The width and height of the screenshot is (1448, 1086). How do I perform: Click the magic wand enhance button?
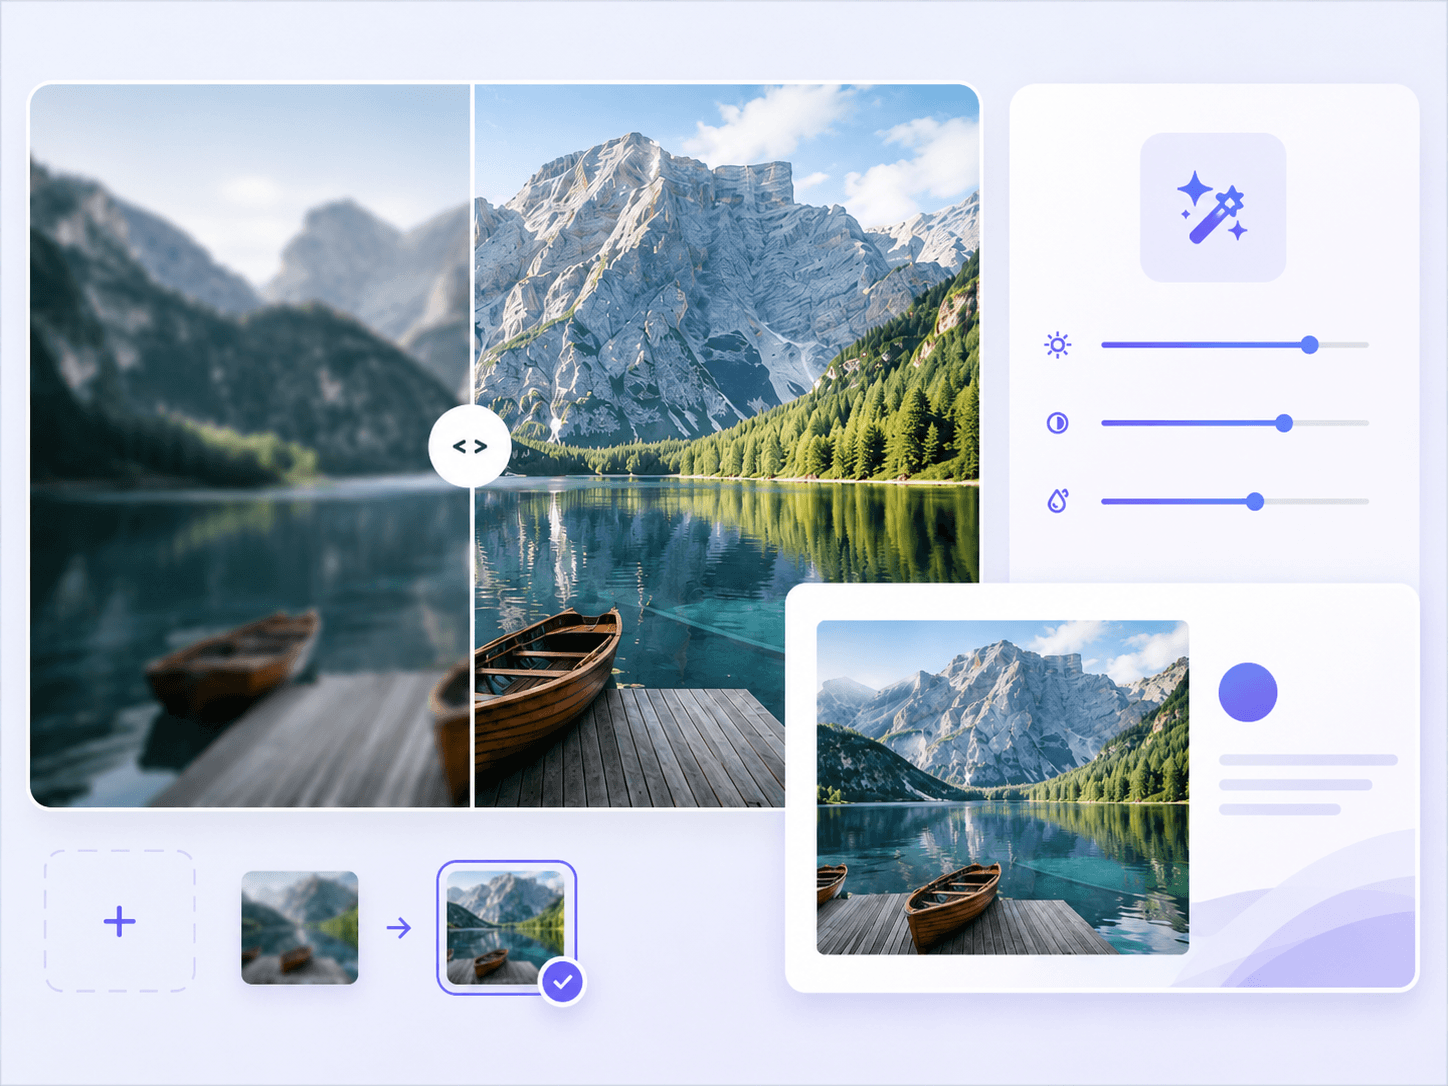click(1212, 207)
